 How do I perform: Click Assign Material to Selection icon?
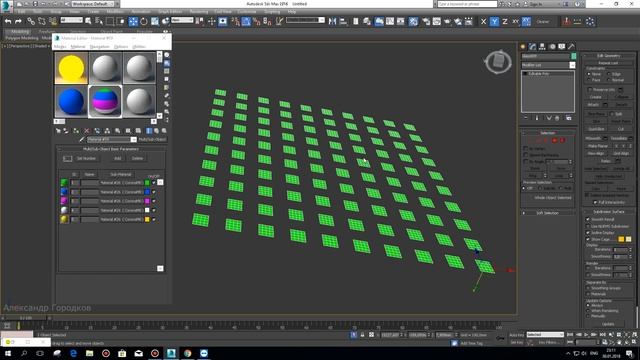coord(76,131)
